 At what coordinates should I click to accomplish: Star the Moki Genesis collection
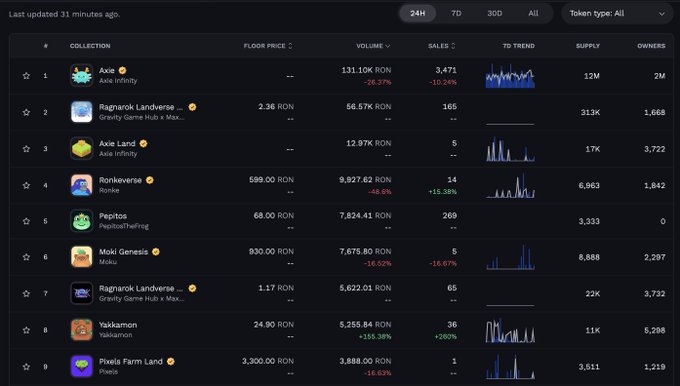point(26,257)
